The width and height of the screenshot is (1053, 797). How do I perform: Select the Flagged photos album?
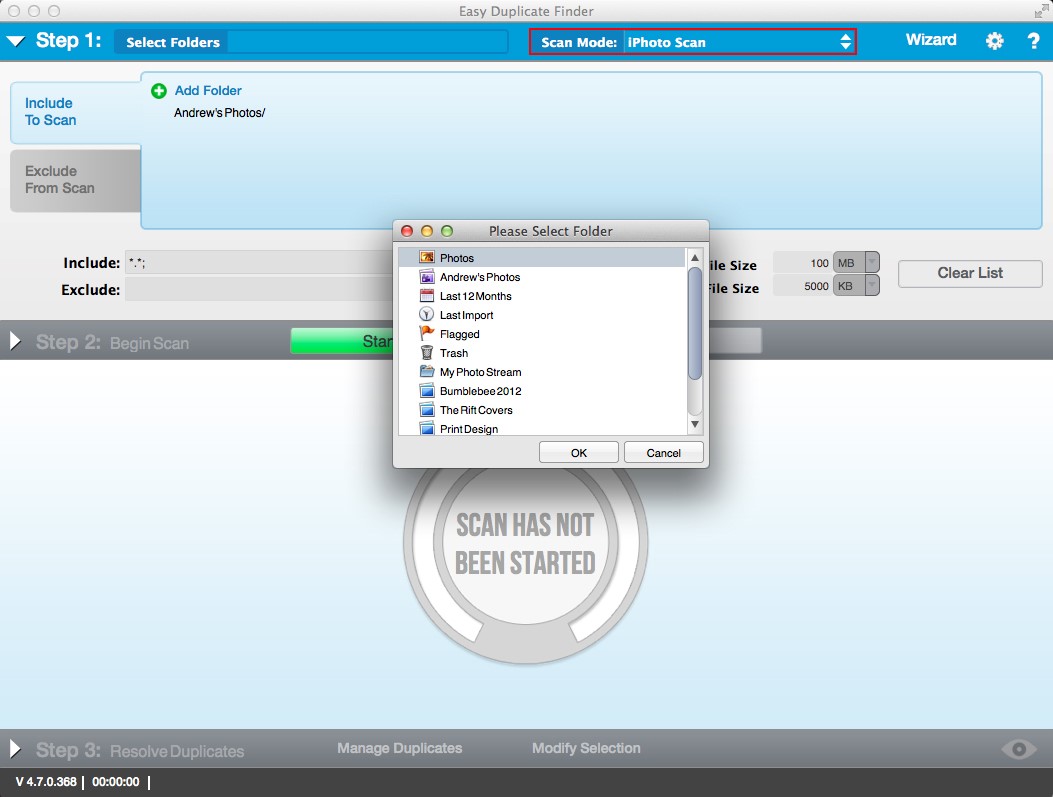pos(457,334)
